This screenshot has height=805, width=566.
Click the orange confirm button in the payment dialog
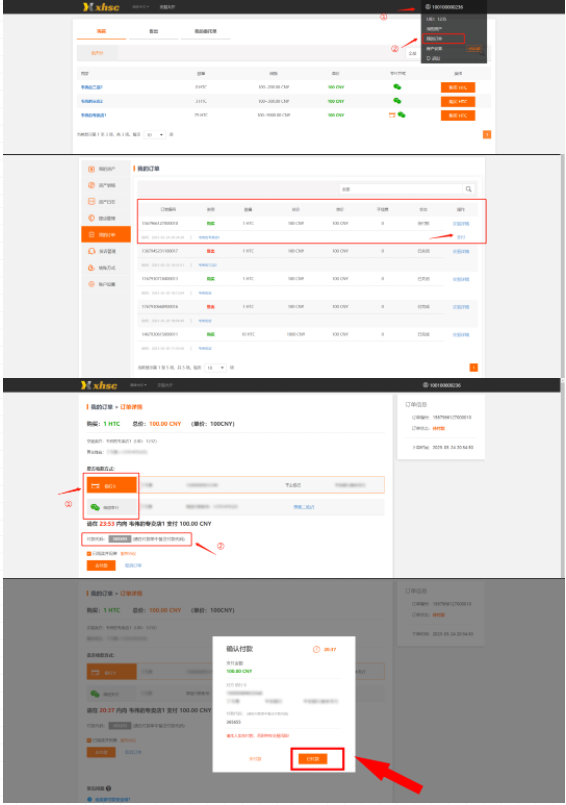[x=313, y=759]
